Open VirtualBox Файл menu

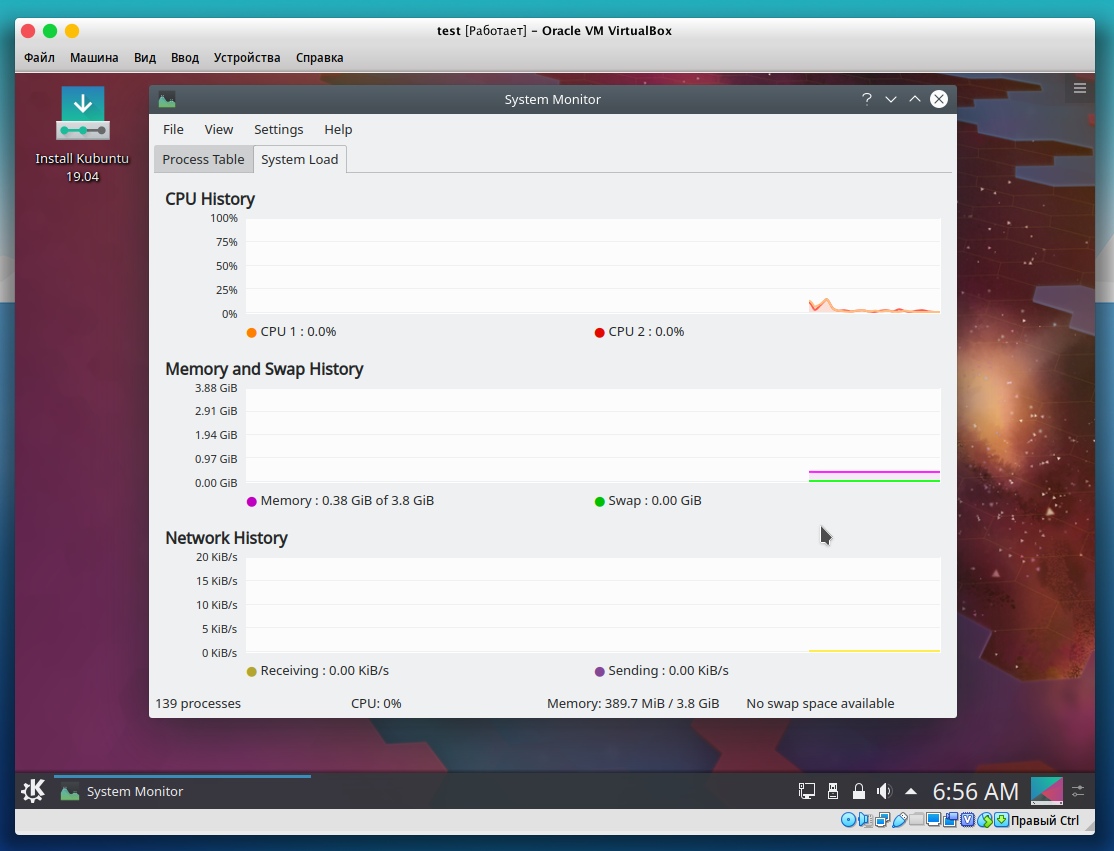click(x=39, y=58)
